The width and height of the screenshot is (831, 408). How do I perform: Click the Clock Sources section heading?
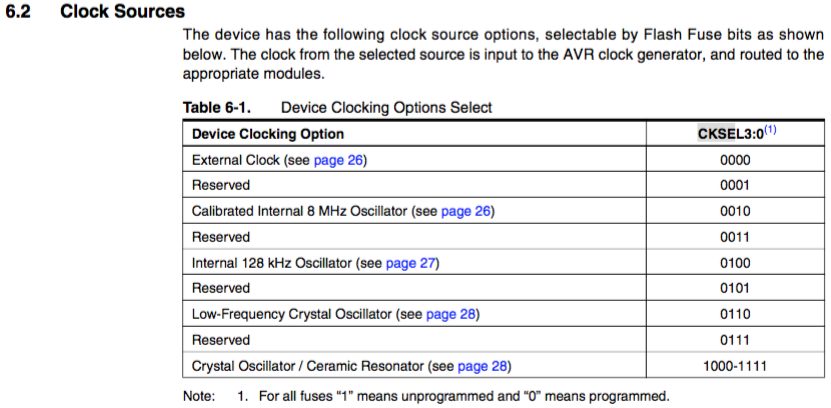point(122,12)
